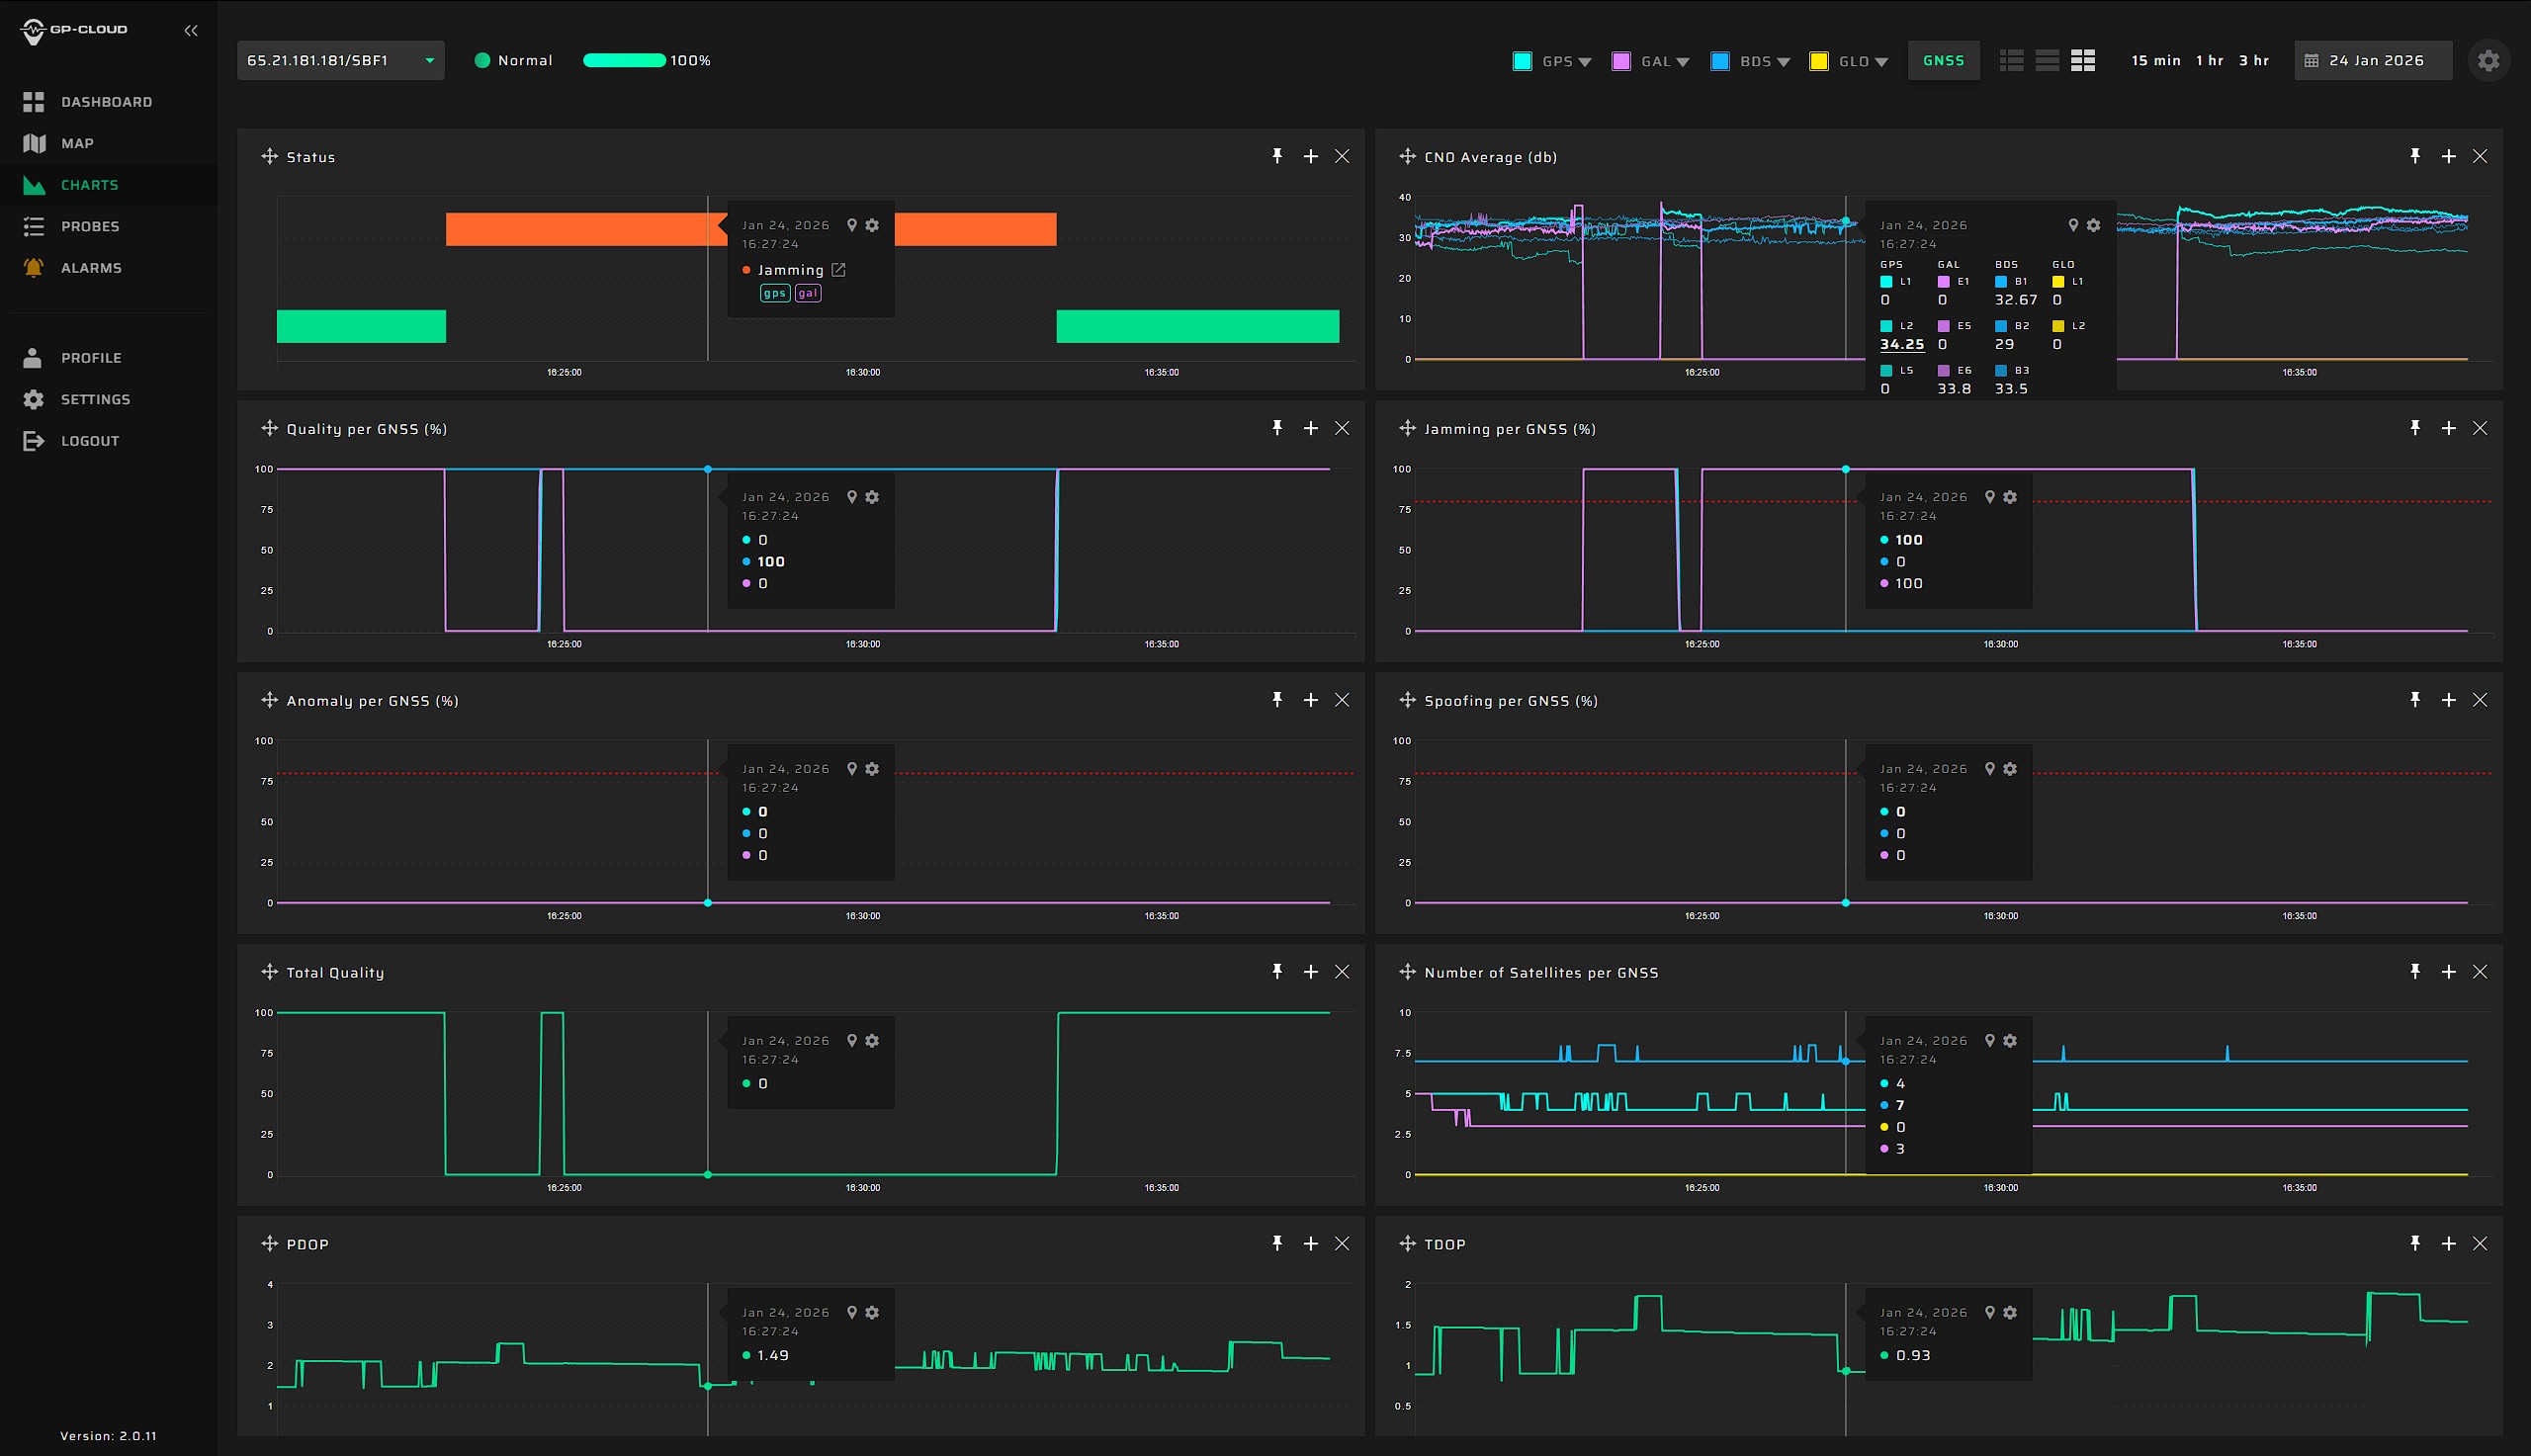Expand the BDS signals dropdown arrow
Screen dimensions: 2531x1456
1783,62
